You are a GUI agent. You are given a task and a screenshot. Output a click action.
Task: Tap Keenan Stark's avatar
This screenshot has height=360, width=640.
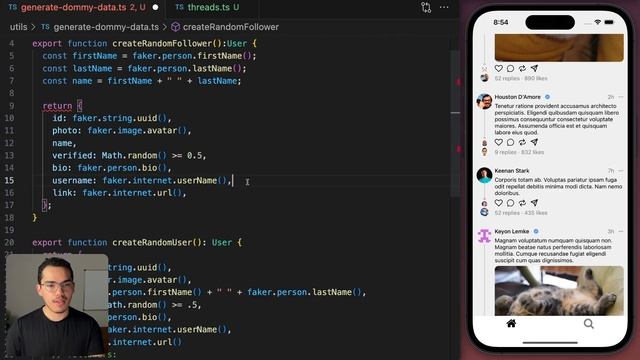484,175
